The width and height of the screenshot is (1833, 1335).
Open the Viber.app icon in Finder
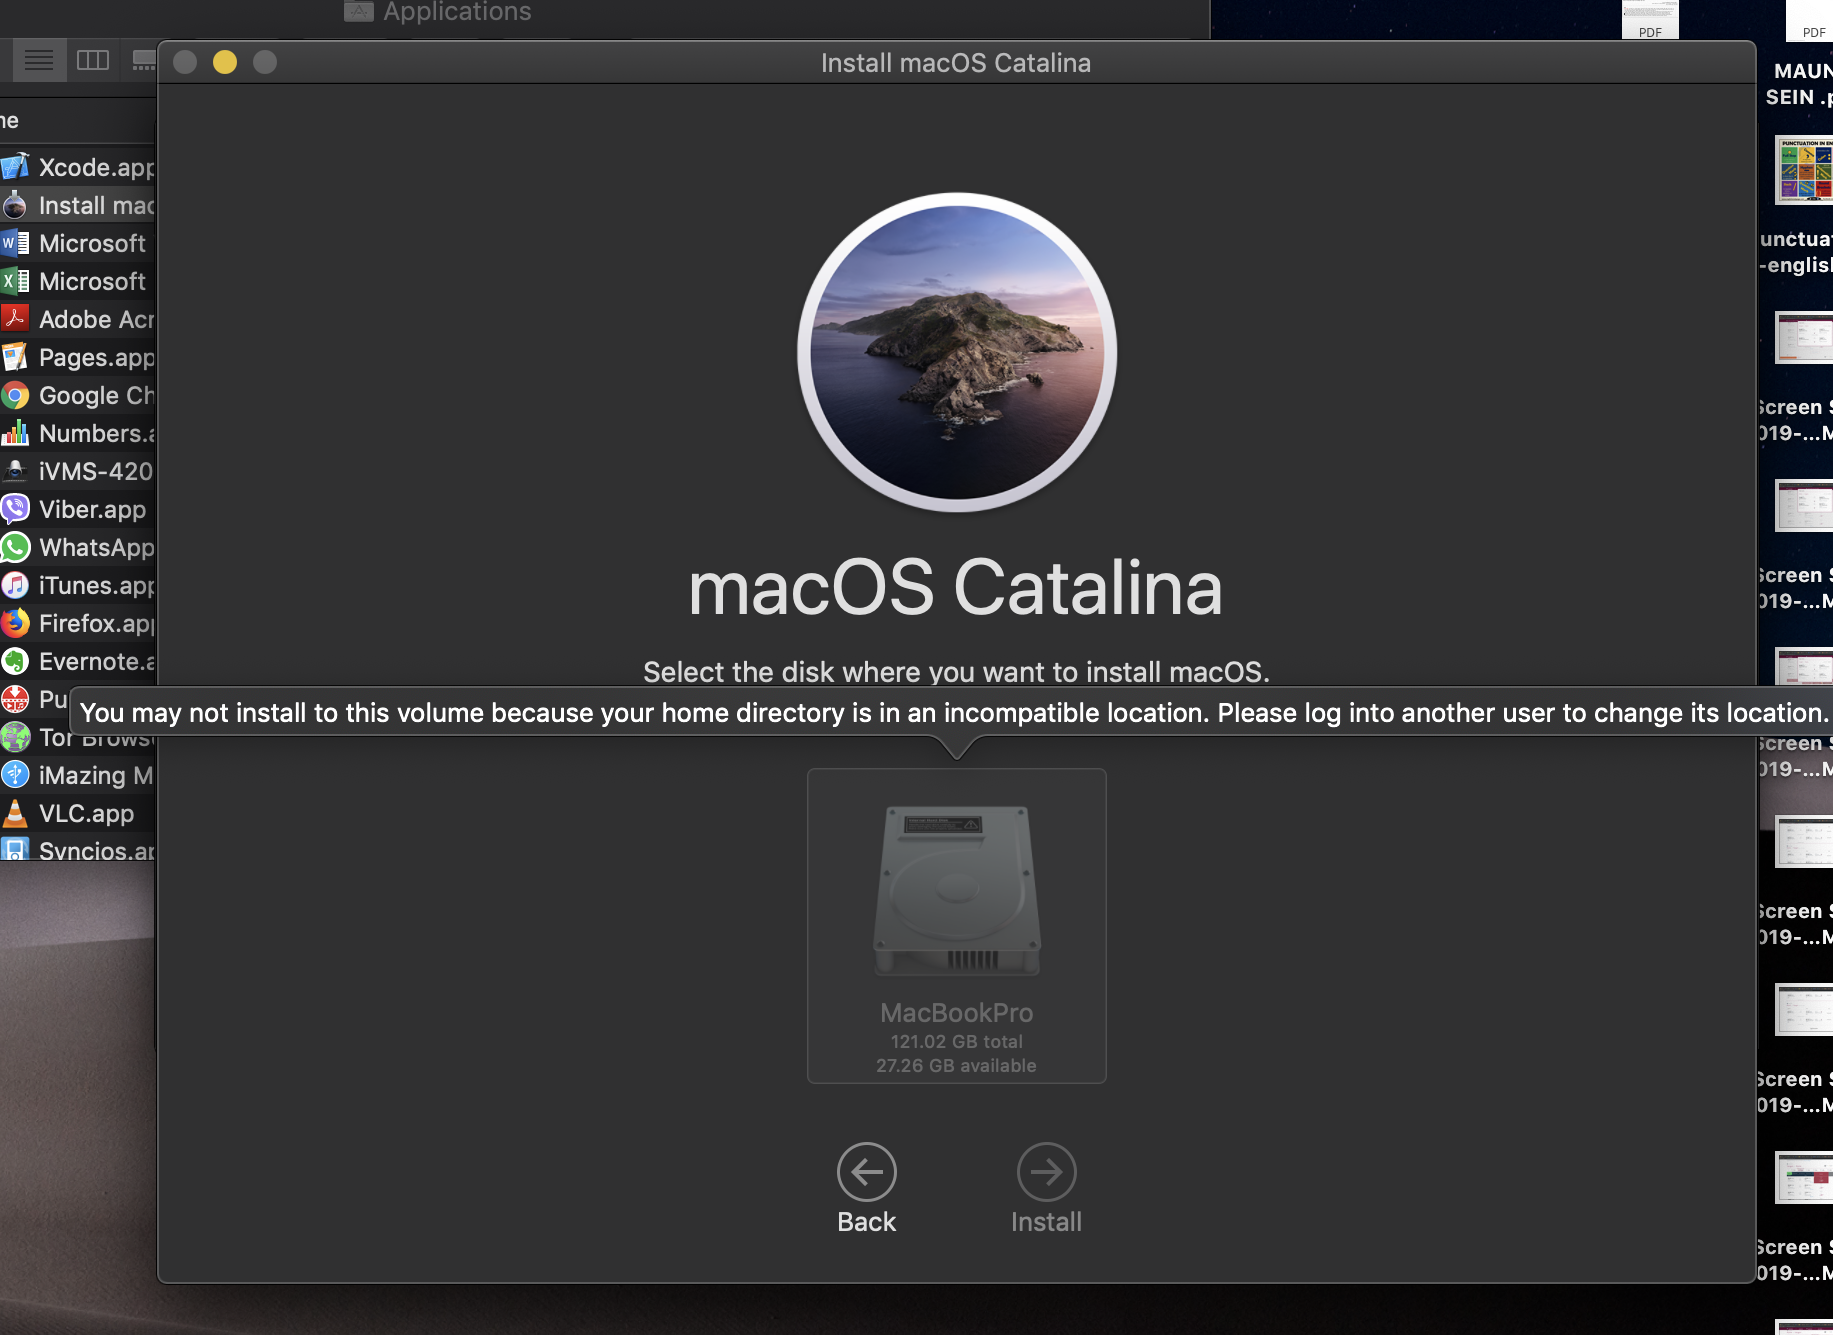[x=15, y=509]
